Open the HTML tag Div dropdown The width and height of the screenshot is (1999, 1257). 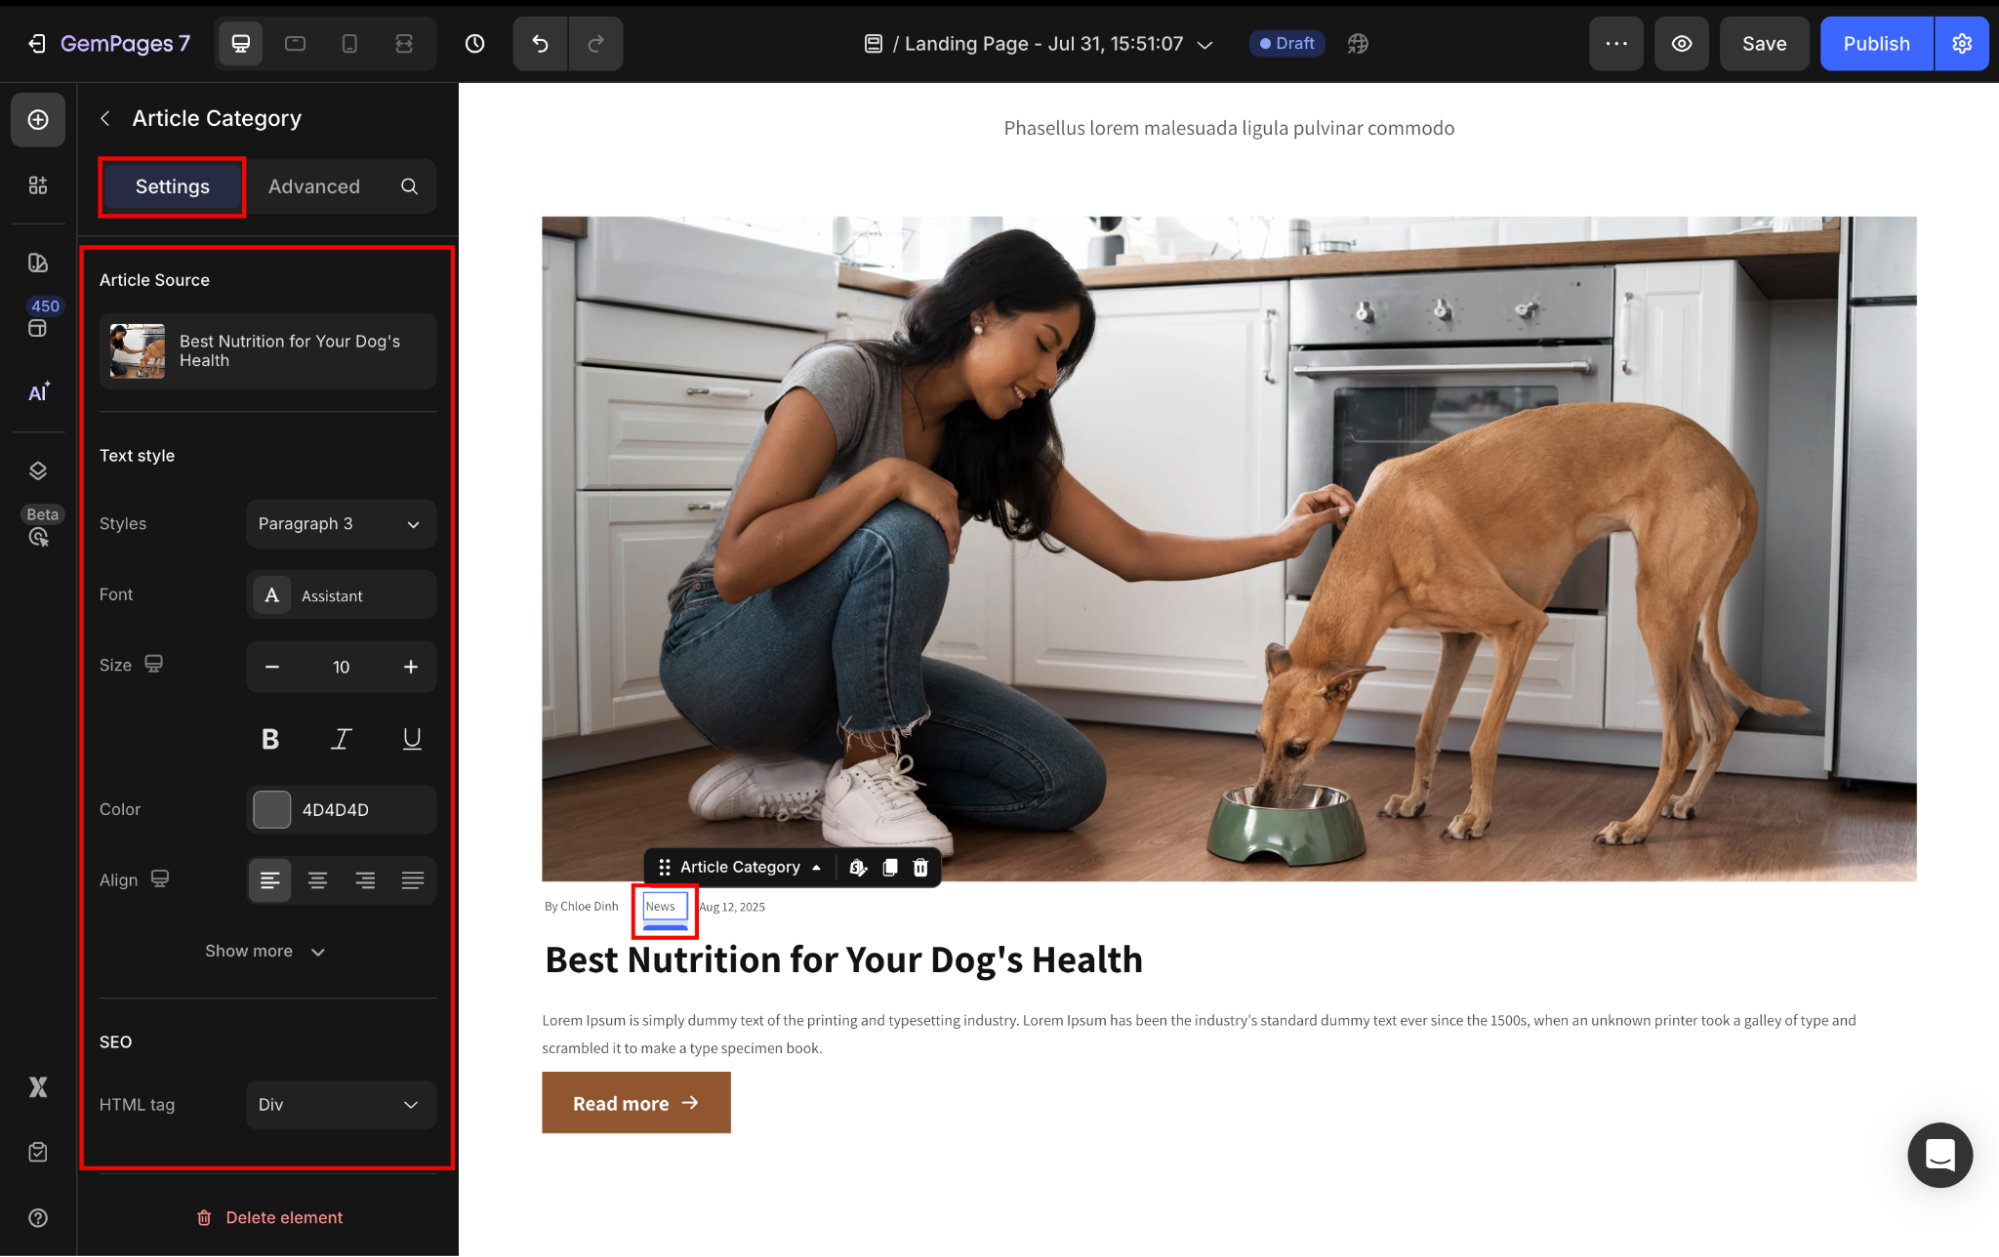[340, 1105]
